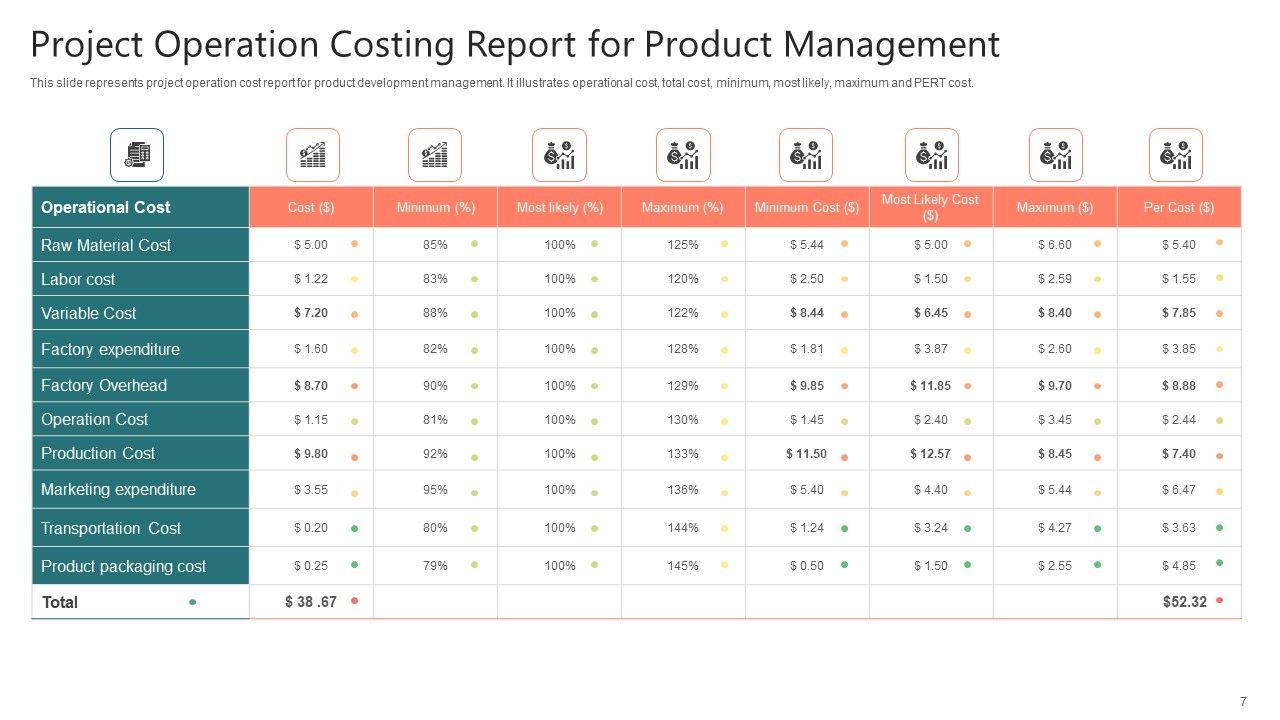Select the icon above the Maximum (%) column

tap(683, 155)
